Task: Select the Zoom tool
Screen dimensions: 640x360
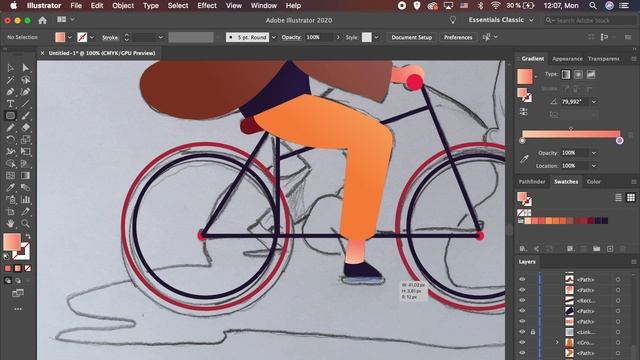Action: coord(25,223)
